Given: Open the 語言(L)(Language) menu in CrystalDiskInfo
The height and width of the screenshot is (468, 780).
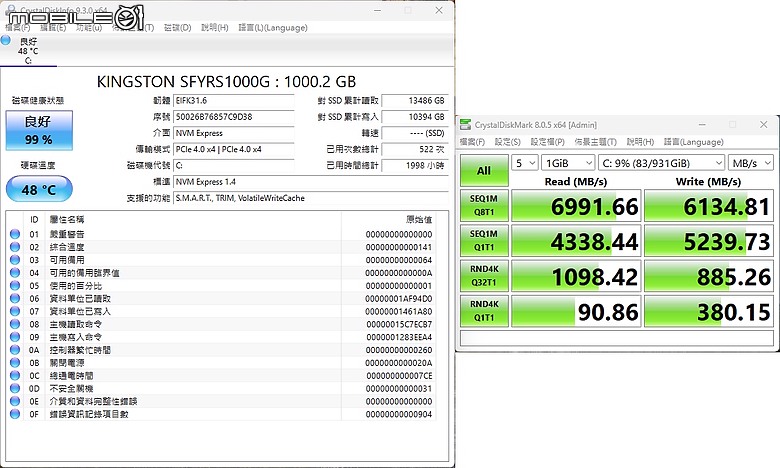Looking at the screenshot, I should point(273,27).
